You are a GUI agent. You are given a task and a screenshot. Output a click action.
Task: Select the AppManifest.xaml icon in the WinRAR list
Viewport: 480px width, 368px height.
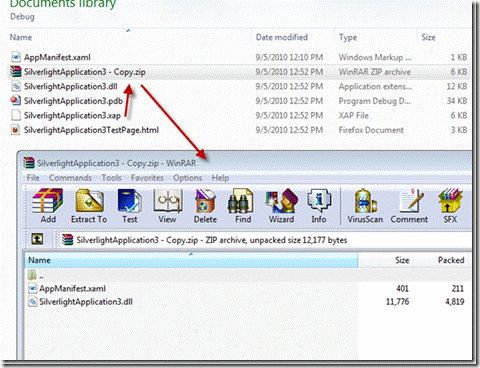click(x=33, y=288)
